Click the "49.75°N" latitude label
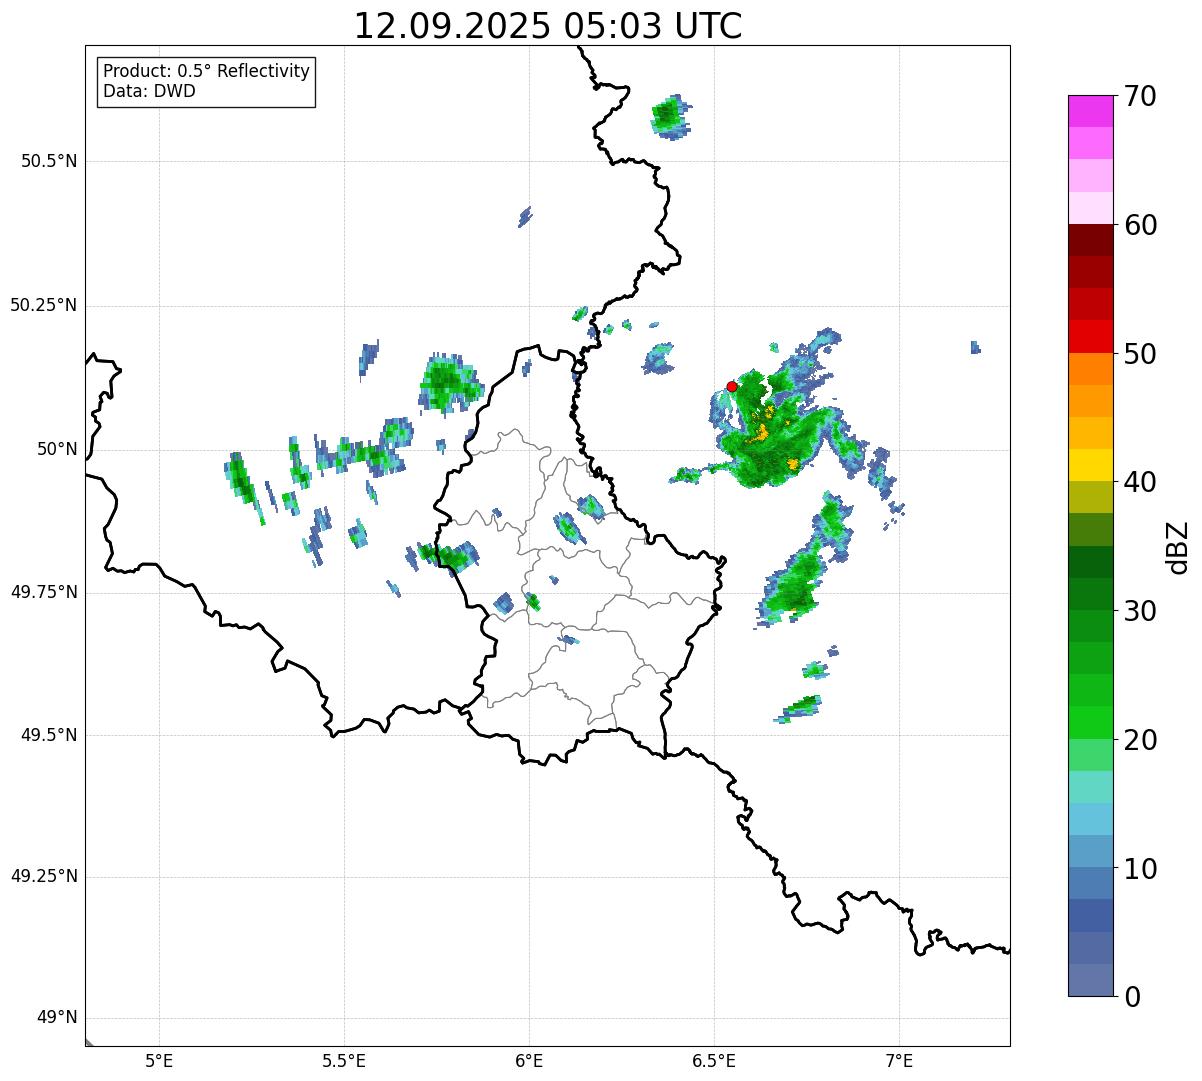The width and height of the screenshot is (1202, 1081). click(44, 592)
